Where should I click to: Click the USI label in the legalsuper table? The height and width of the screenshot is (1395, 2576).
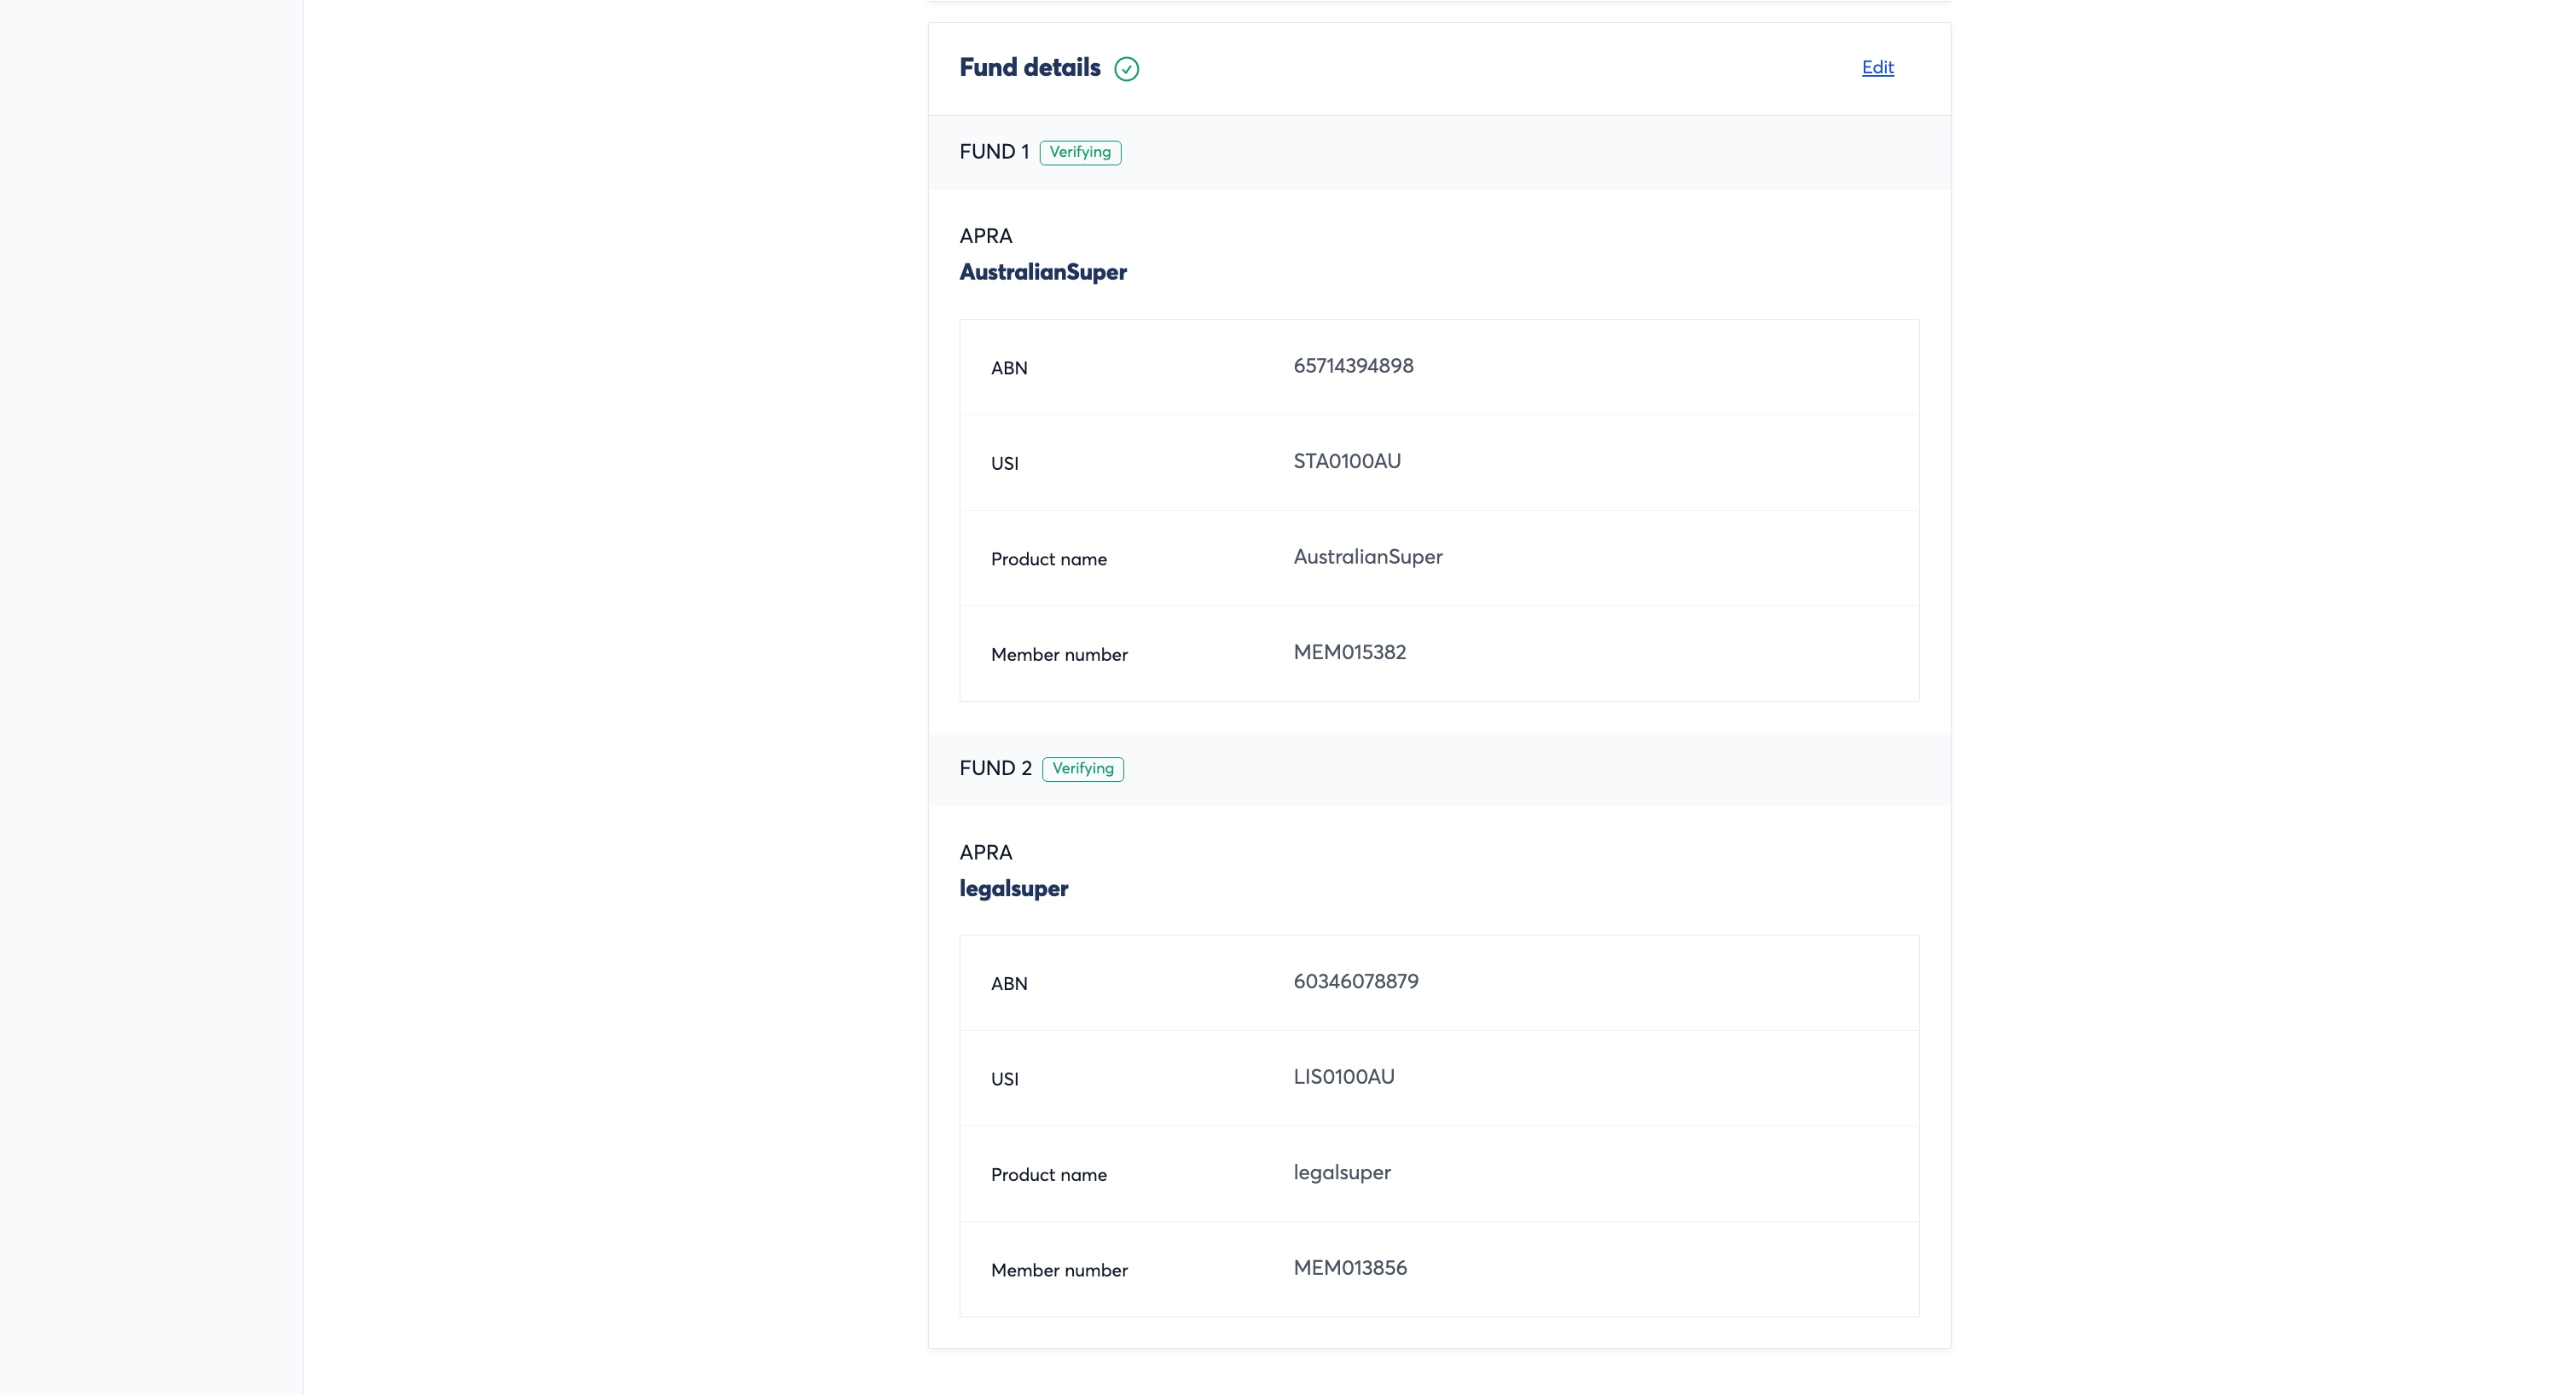pos(1004,1079)
